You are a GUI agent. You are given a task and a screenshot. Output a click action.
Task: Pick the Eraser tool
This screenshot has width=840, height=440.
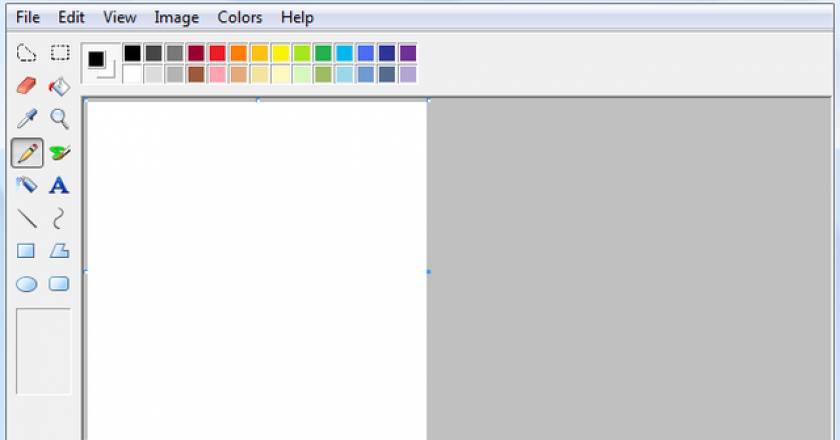(x=26, y=86)
